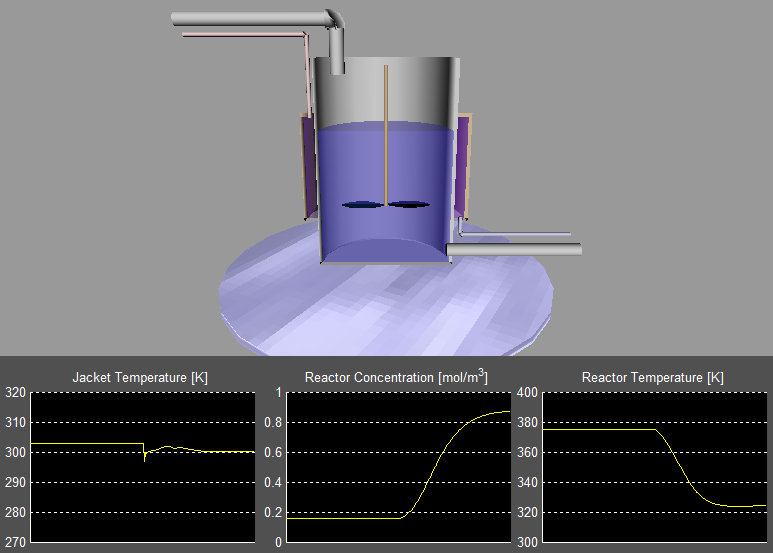
Task: Select the Reactor Temperature chart area
Action: coord(655,467)
